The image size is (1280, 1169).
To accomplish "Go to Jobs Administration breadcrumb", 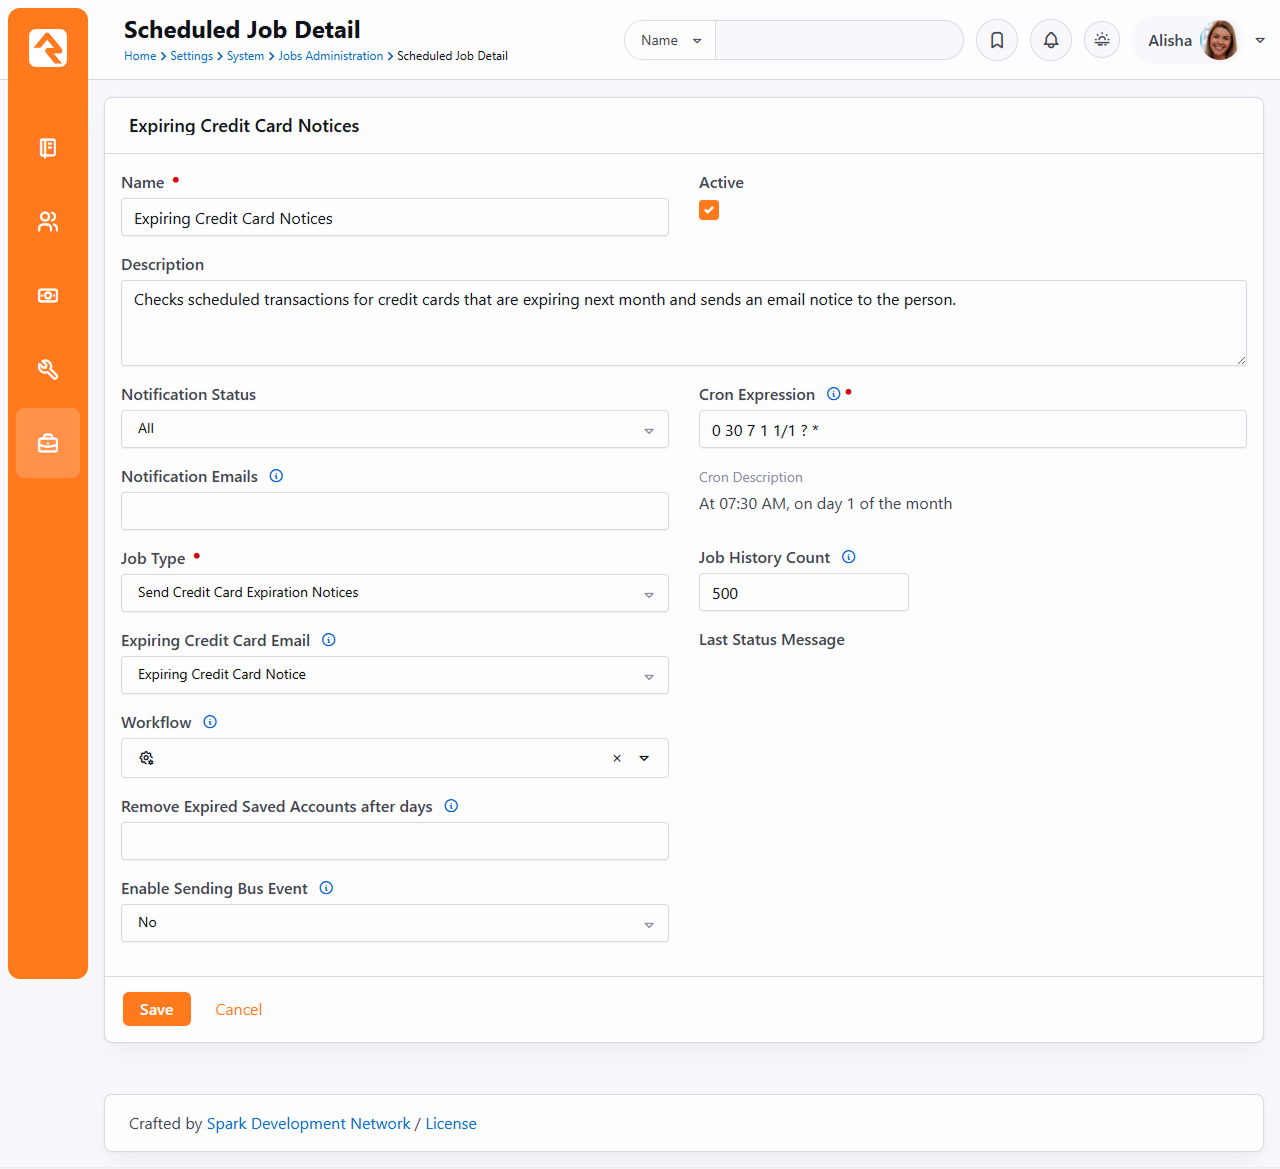I will point(330,56).
